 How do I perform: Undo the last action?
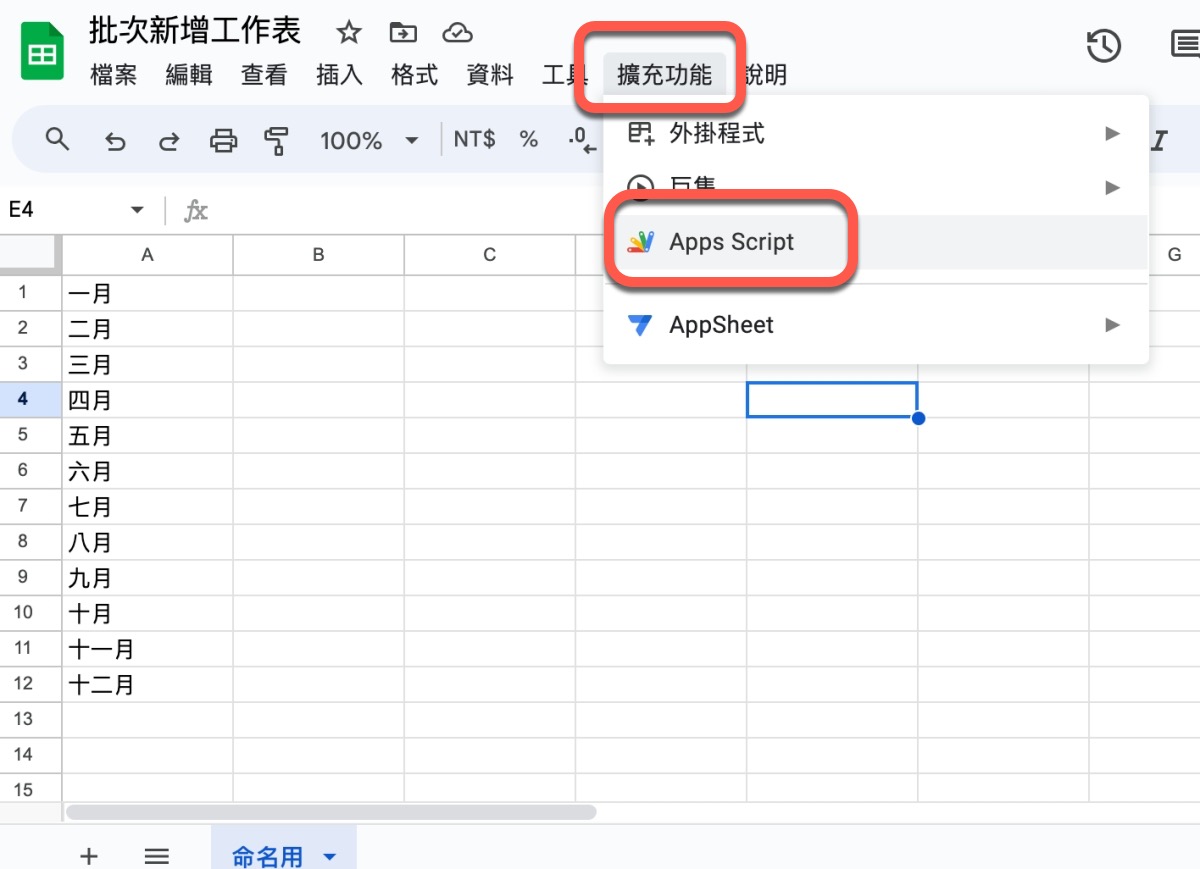click(x=115, y=141)
